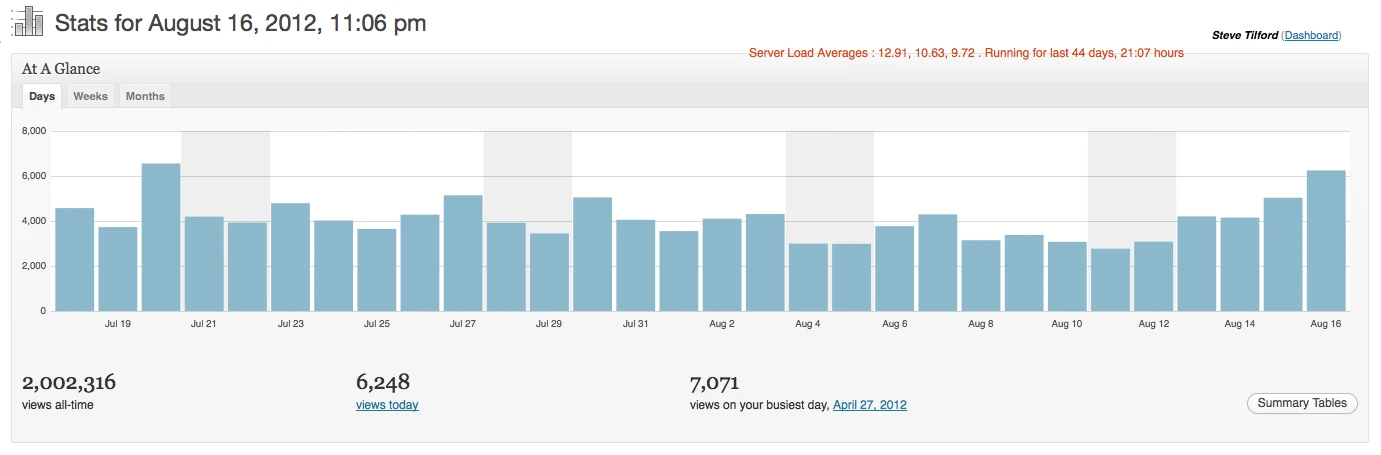Switch to the Days tab
Viewport: 1381px width, 455px height.
pos(42,96)
